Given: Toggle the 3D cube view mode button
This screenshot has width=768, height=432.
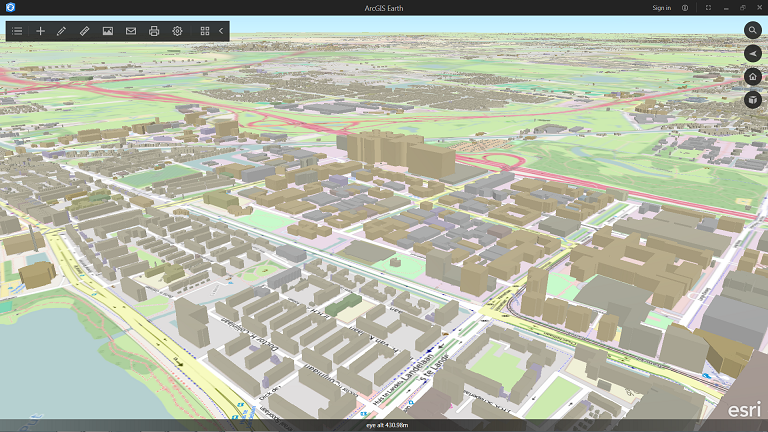Looking at the screenshot, I should click(753, 100).
